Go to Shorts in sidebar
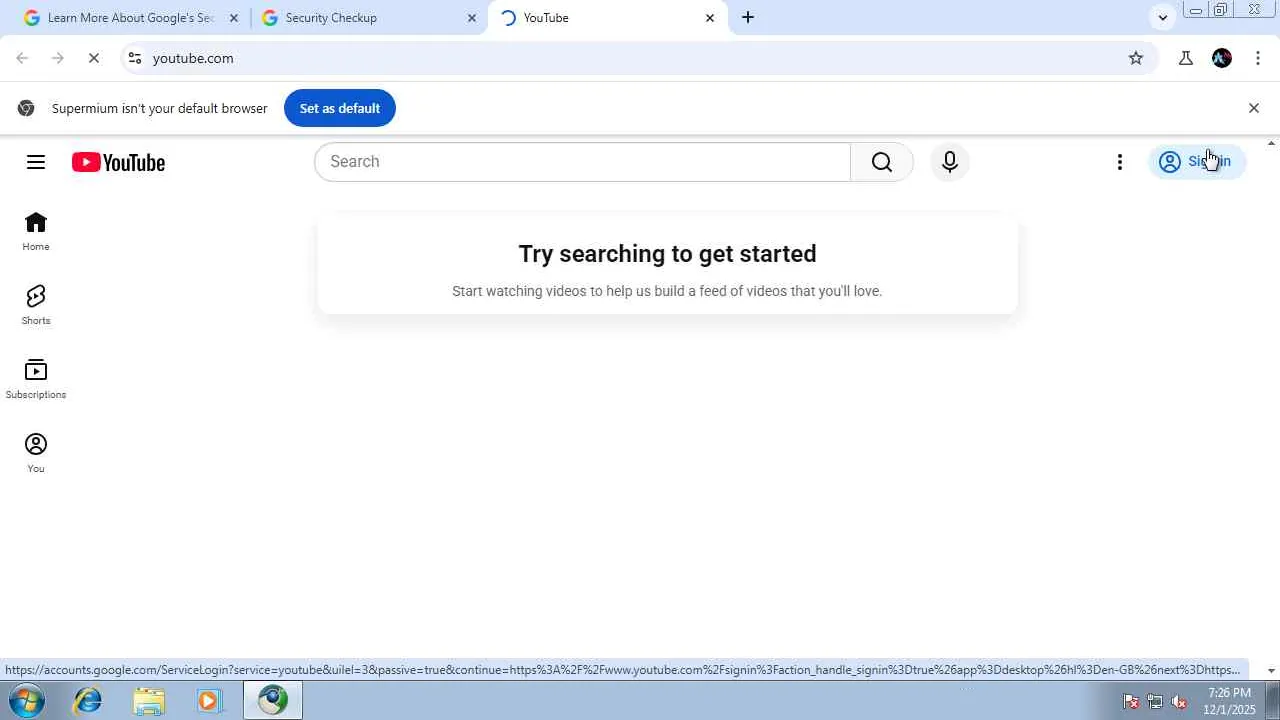This screenshot has height=720, width=1280. click(x=36, y=305)
